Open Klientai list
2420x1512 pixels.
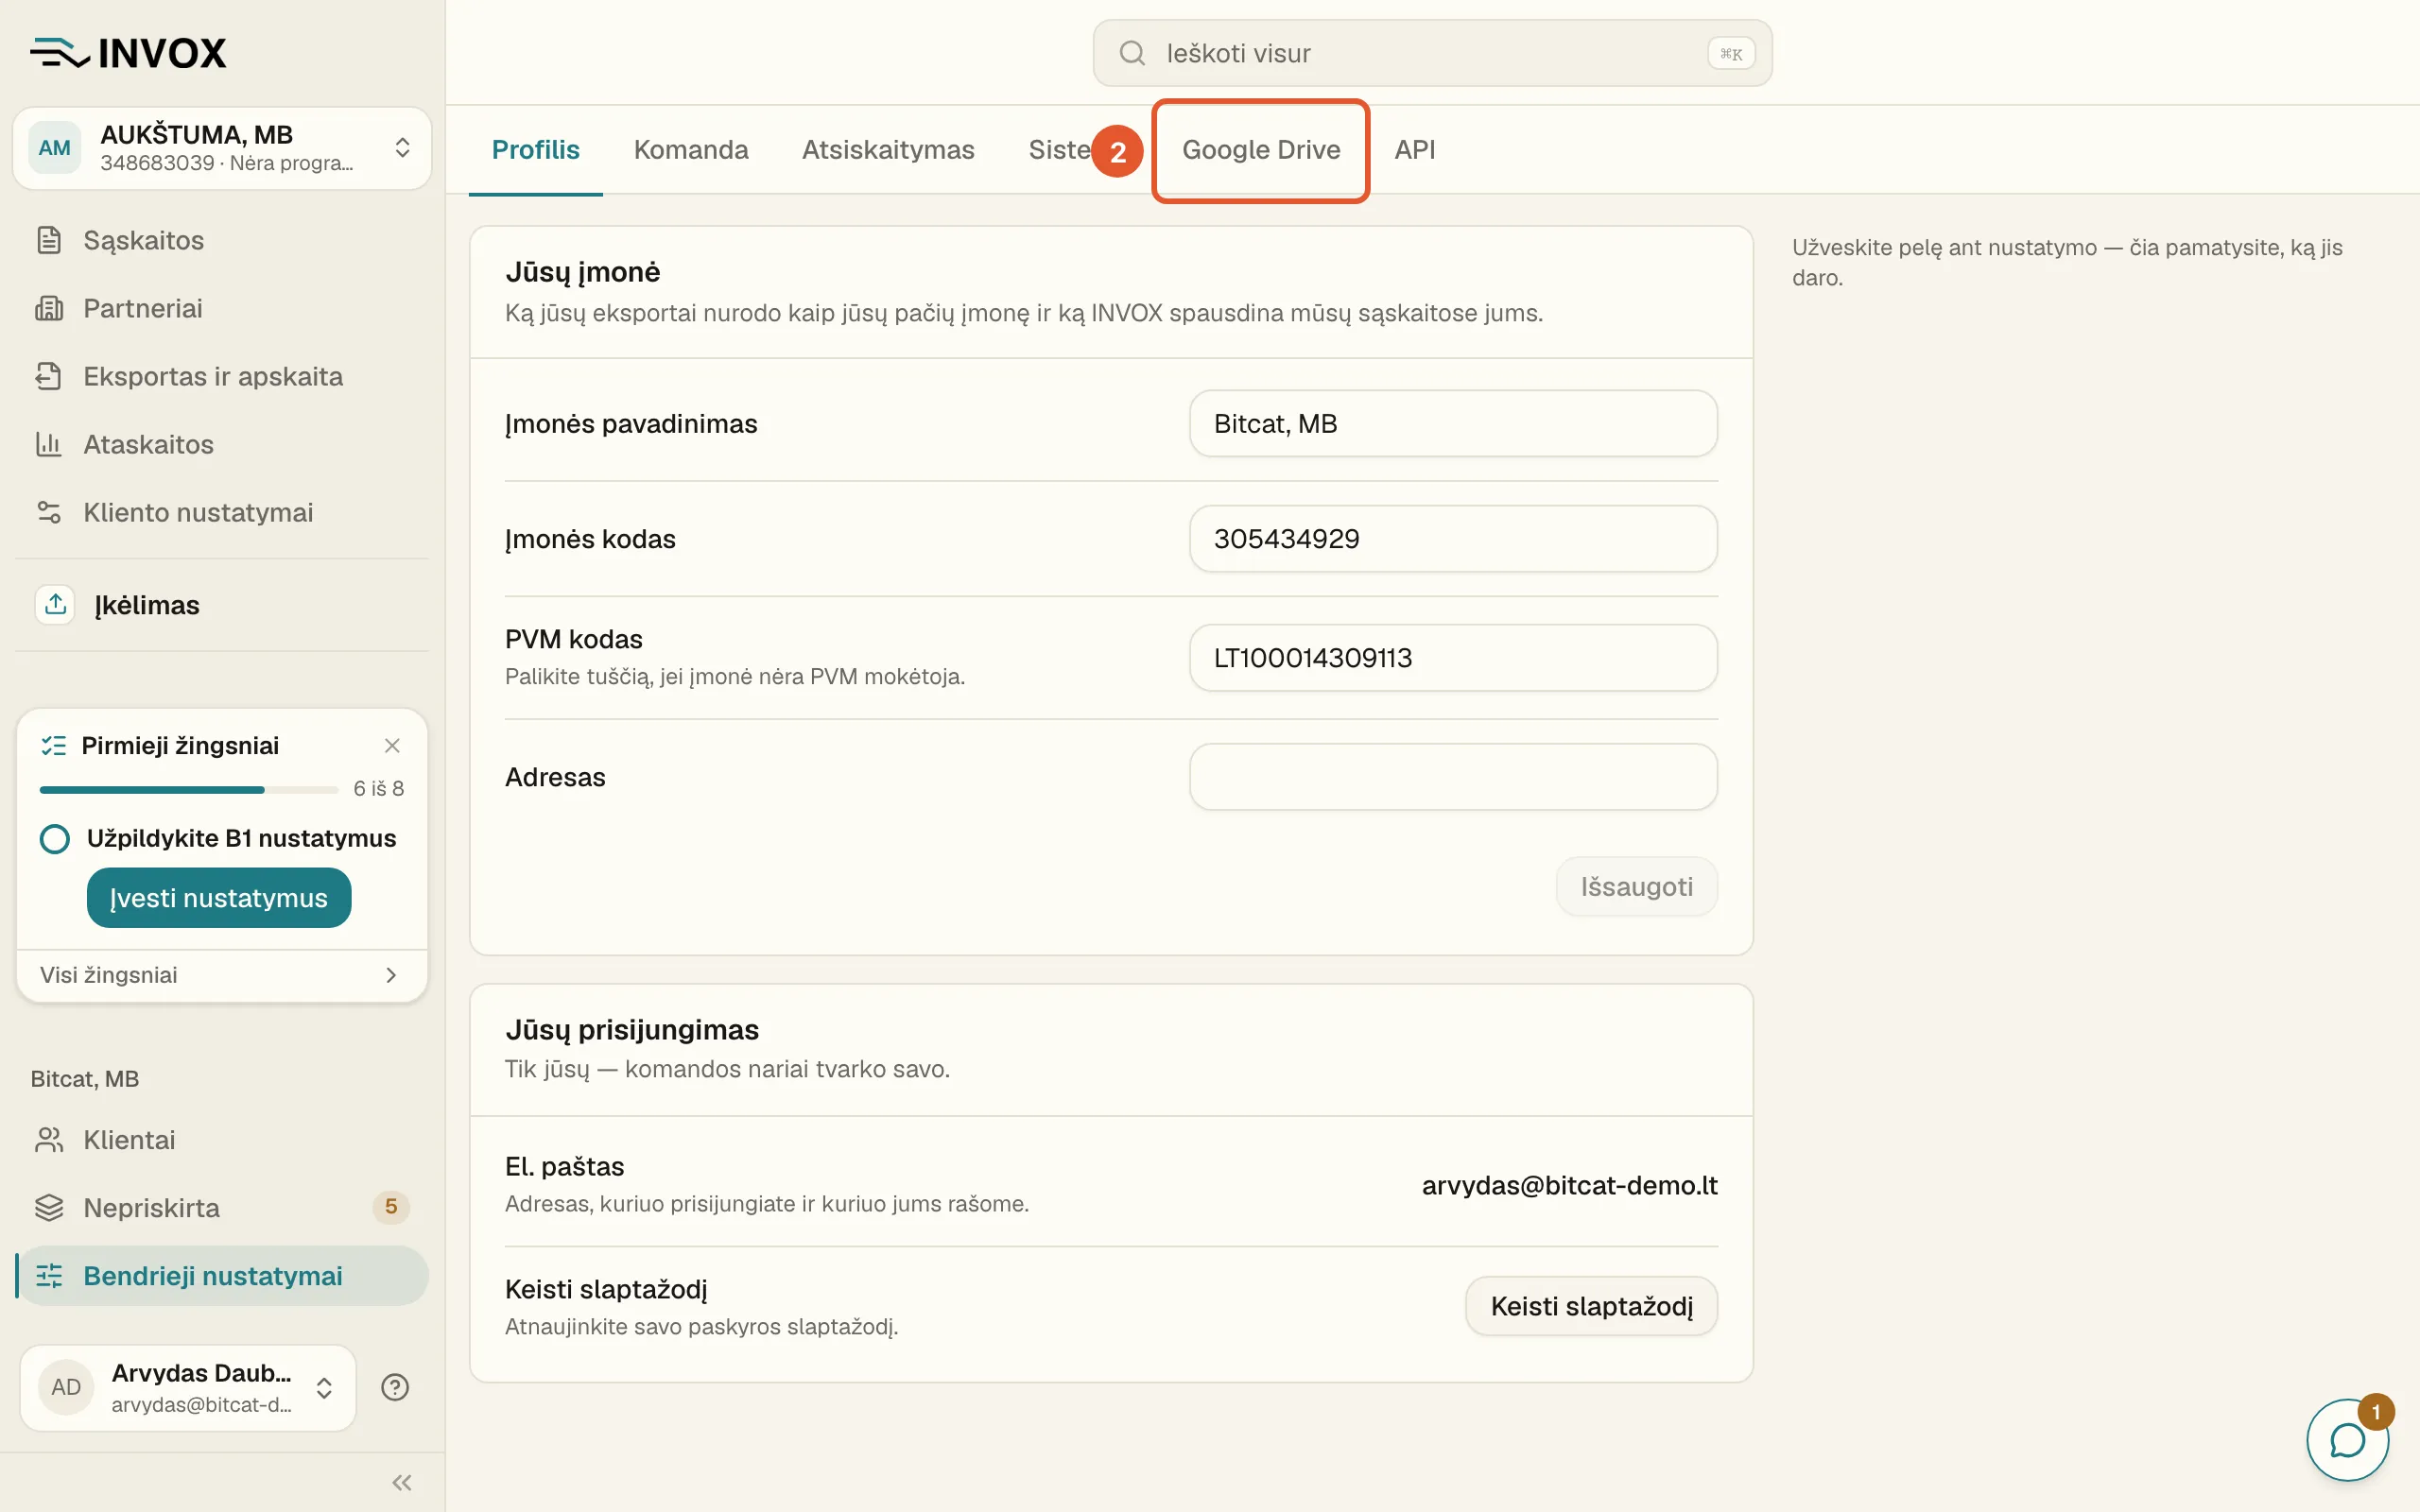coord(222,1140)
